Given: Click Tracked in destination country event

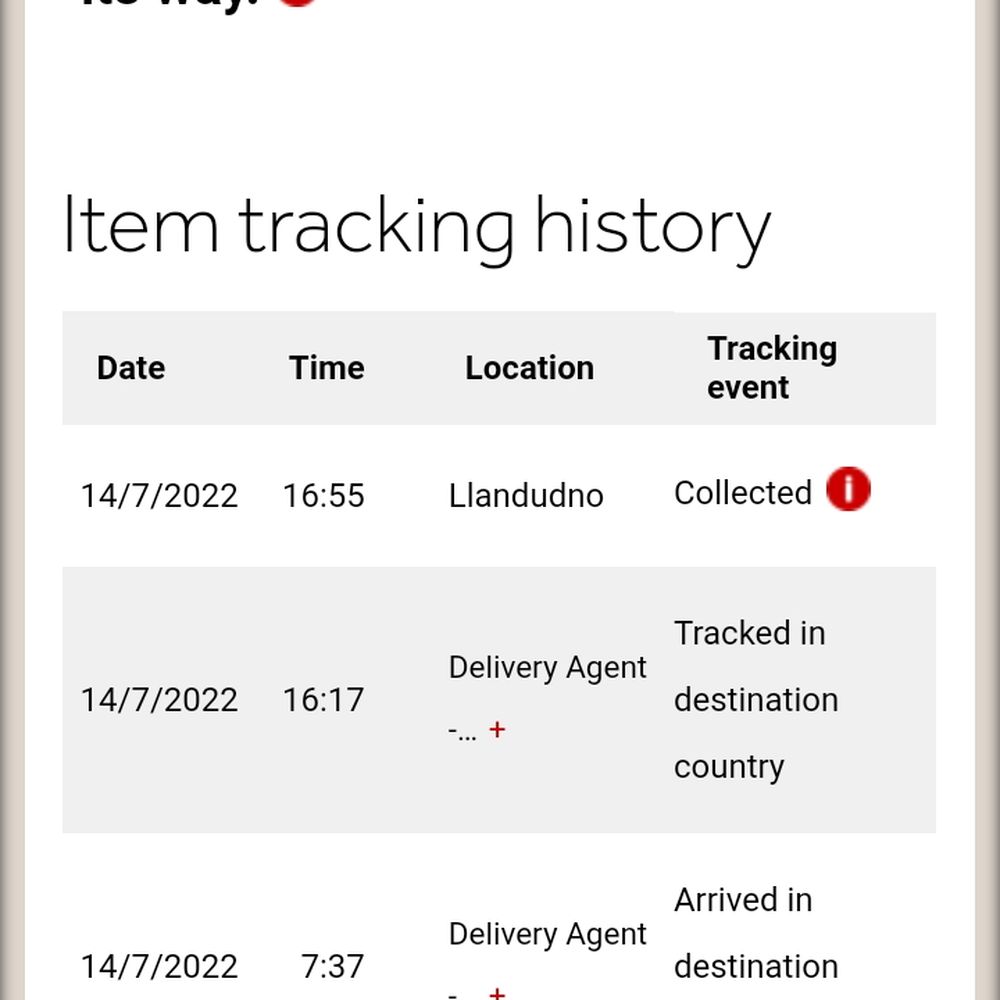Looking at the screenshot, I should 755,700.
